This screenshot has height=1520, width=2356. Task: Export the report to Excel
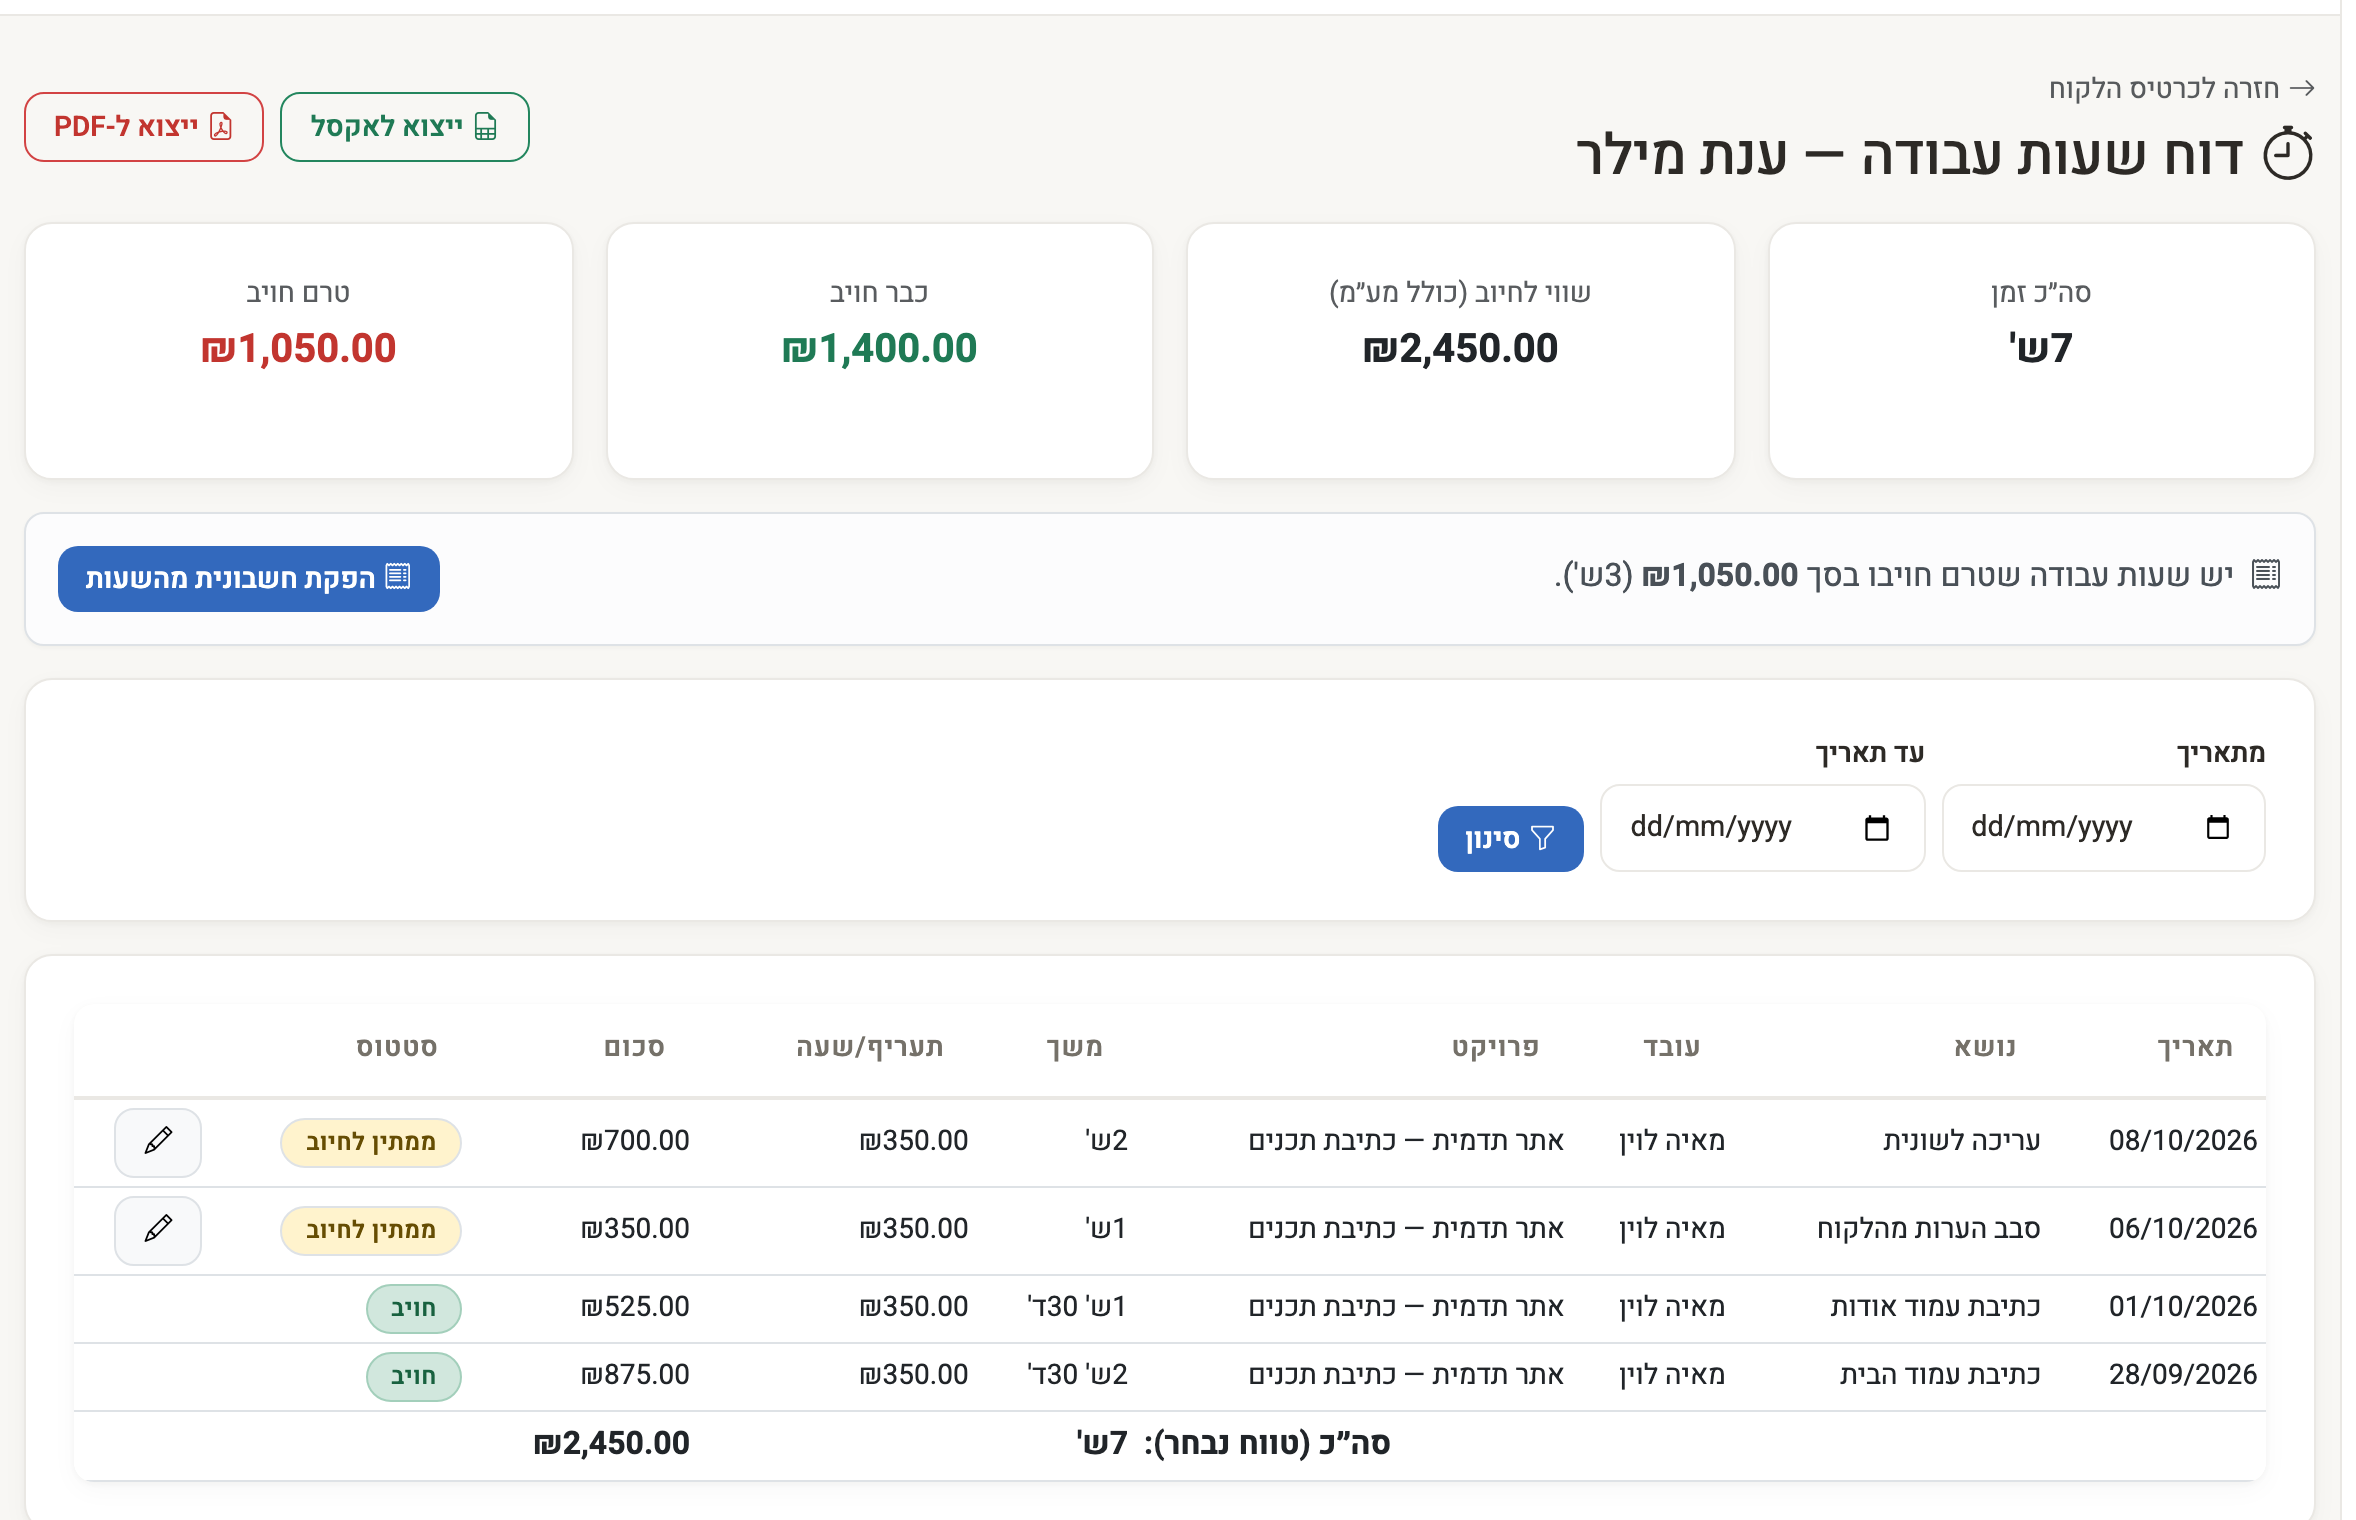point(404,127)
